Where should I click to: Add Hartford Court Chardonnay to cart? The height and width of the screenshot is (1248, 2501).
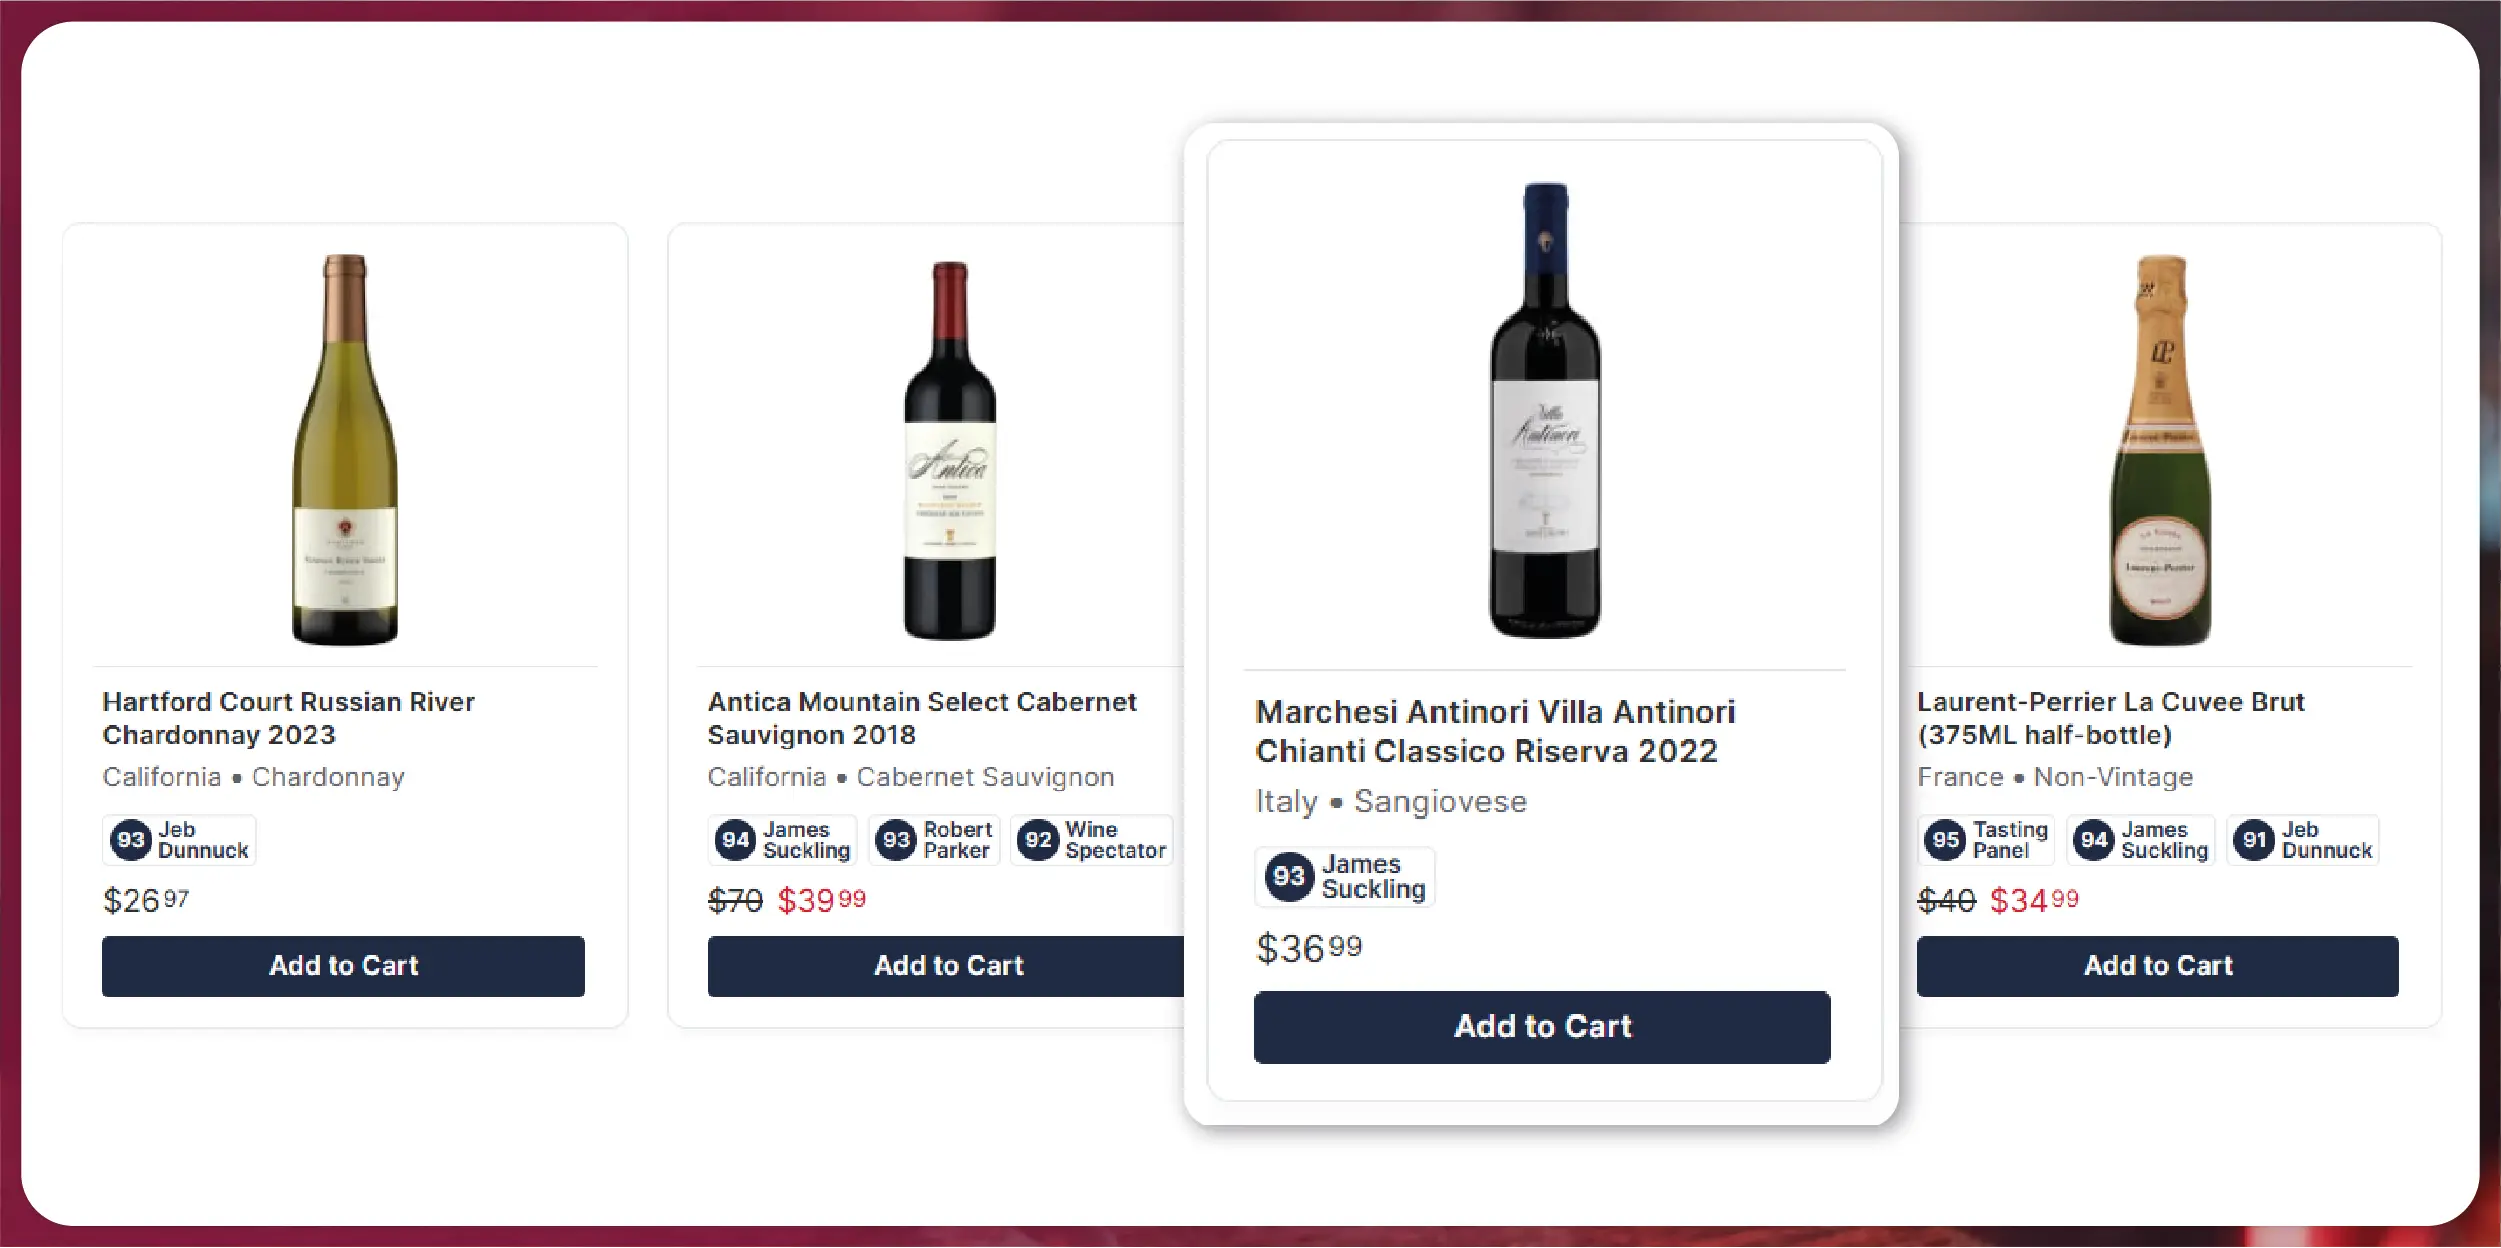tap(343, 966)
